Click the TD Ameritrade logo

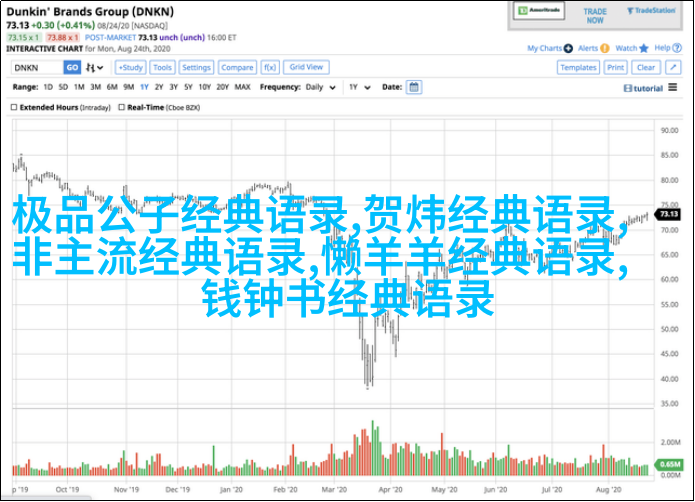pyautogui.click(x=539, y=10)
